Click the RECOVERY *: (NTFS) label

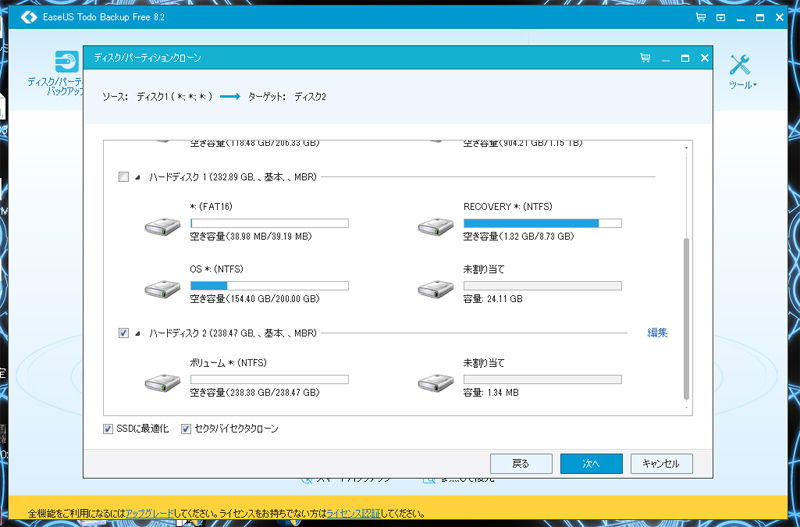click(508, 207)
